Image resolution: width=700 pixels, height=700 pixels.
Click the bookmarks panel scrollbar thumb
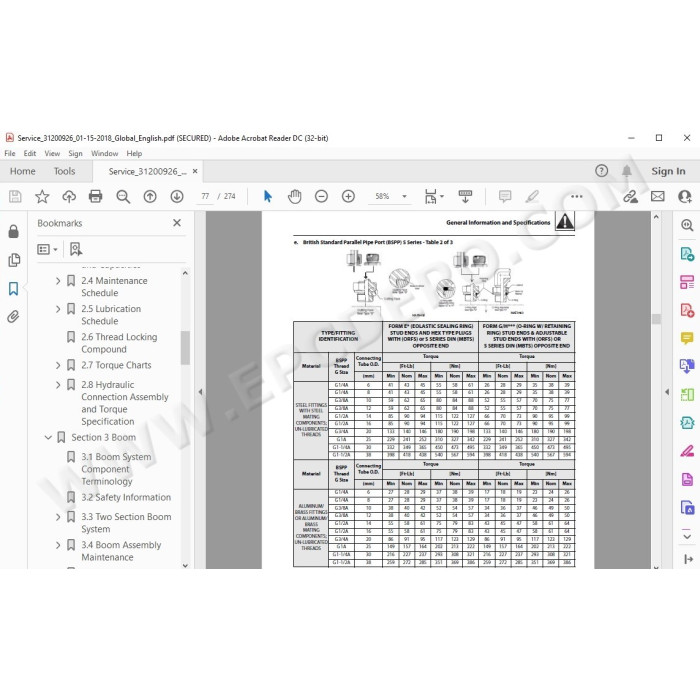185,348
